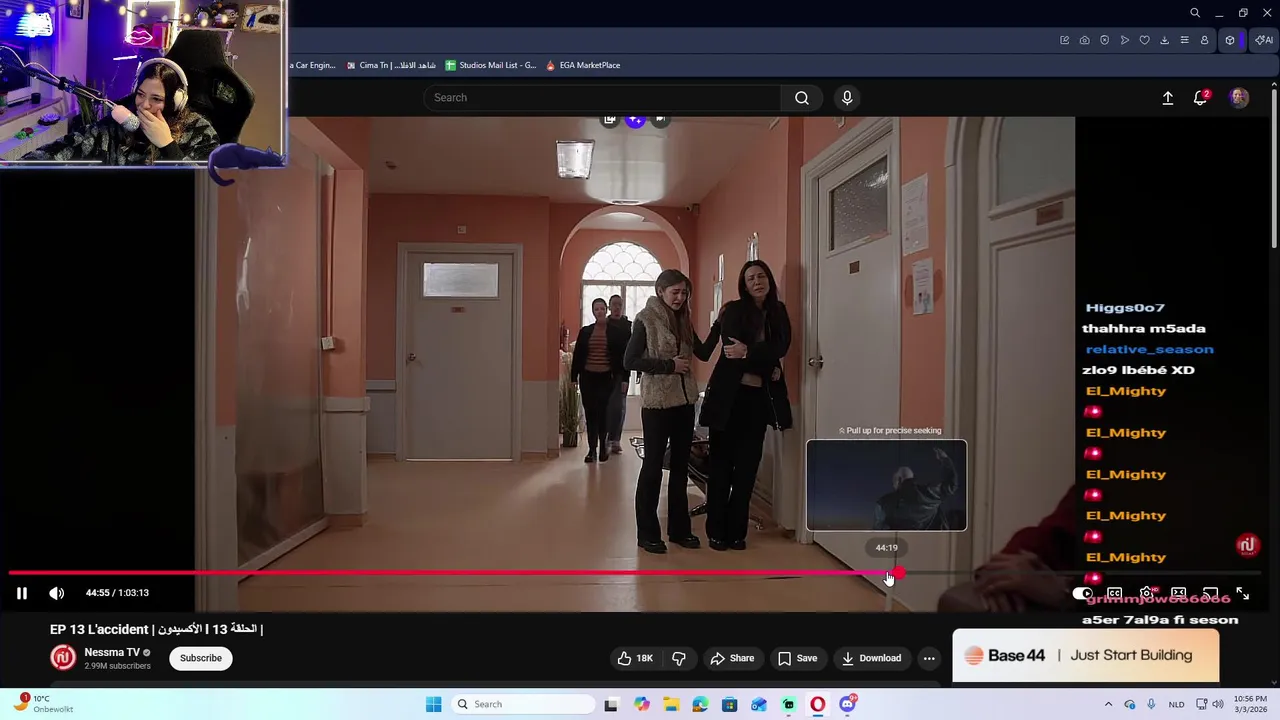Open File Explorer from taskbar
This screenshot has height=720, width=1280.
(670, 704)
